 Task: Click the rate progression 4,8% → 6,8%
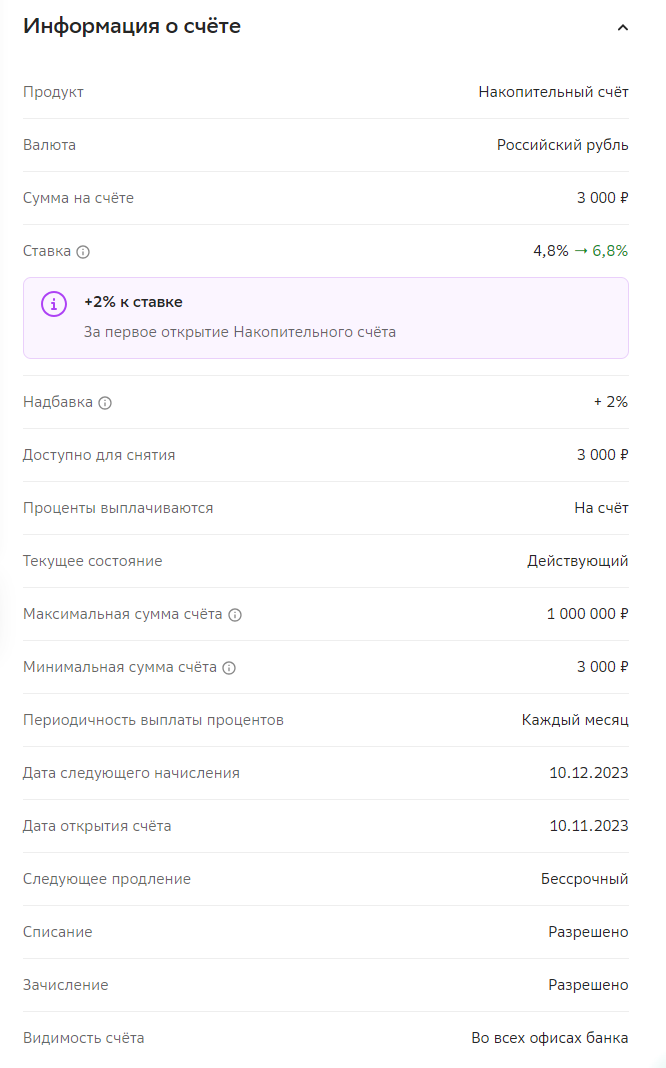click(580, 252)
